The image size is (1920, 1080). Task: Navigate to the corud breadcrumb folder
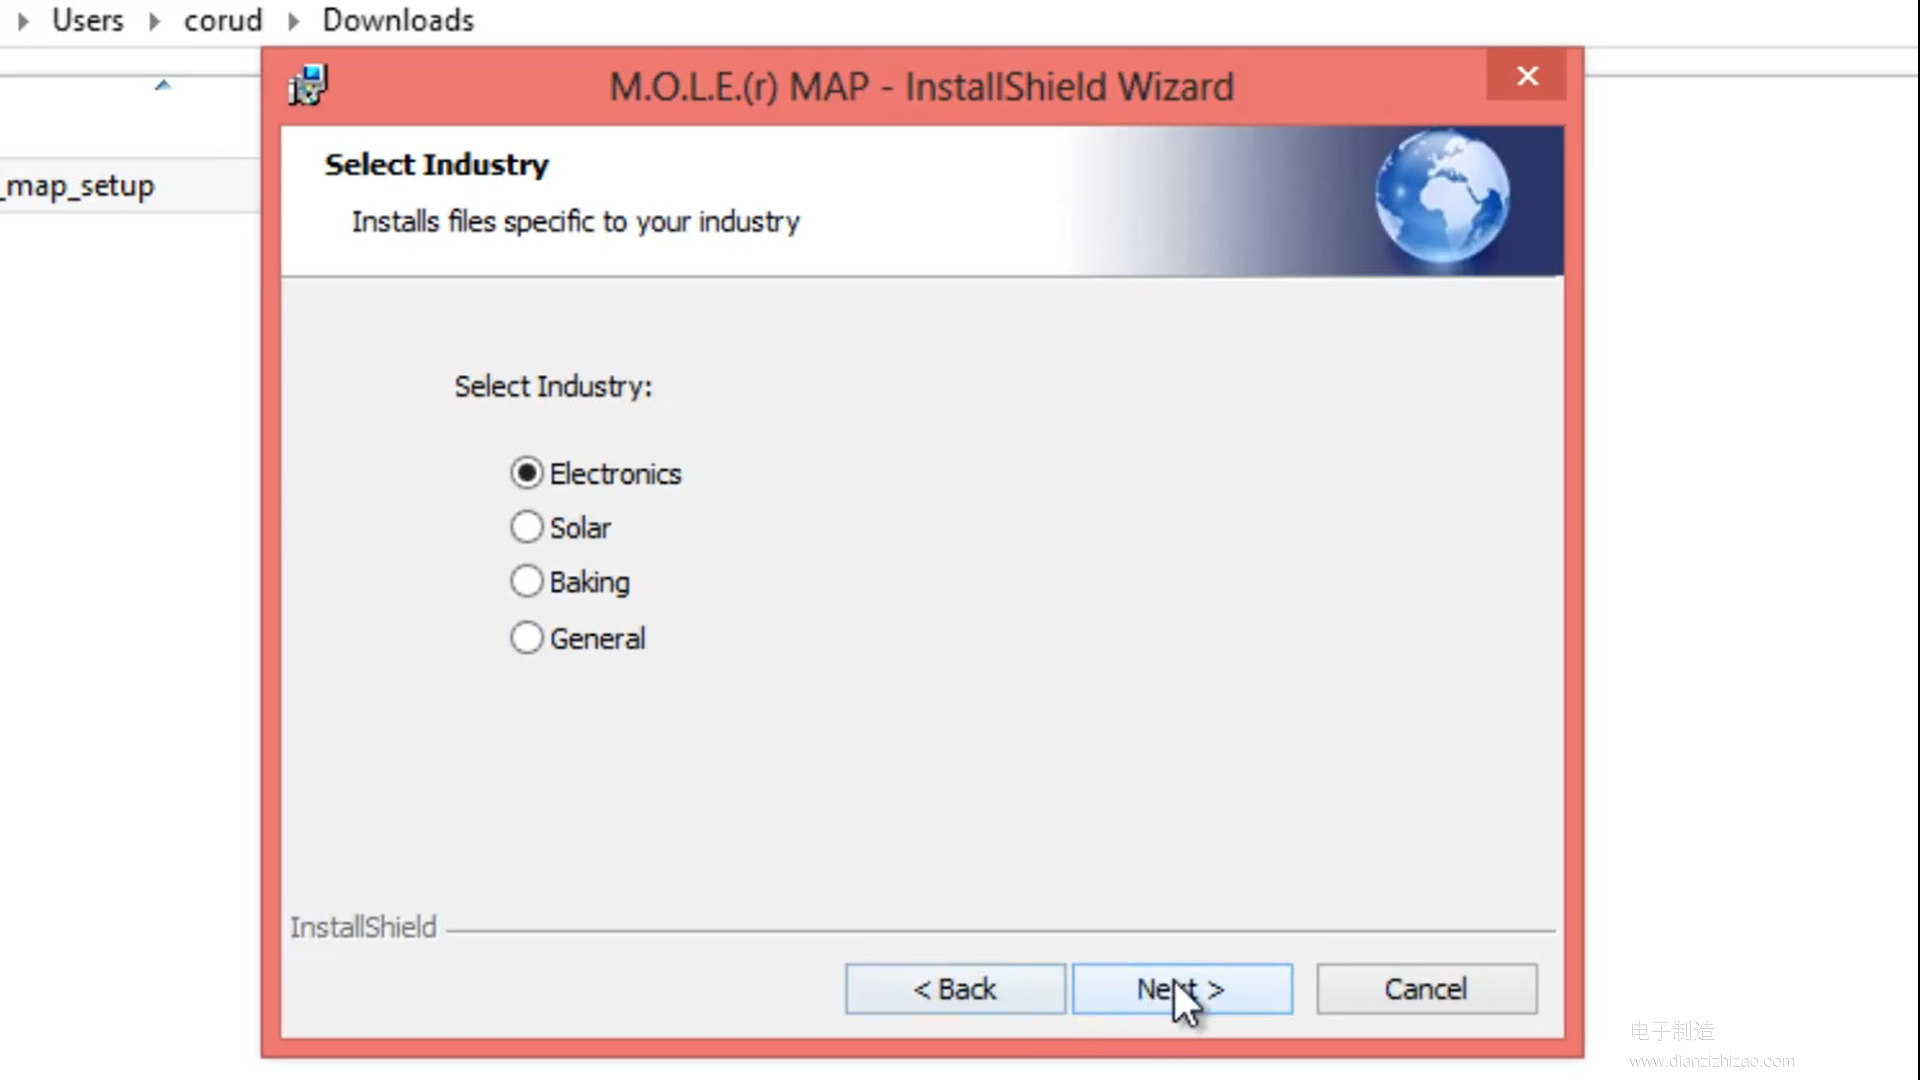[x=222, y=20]
